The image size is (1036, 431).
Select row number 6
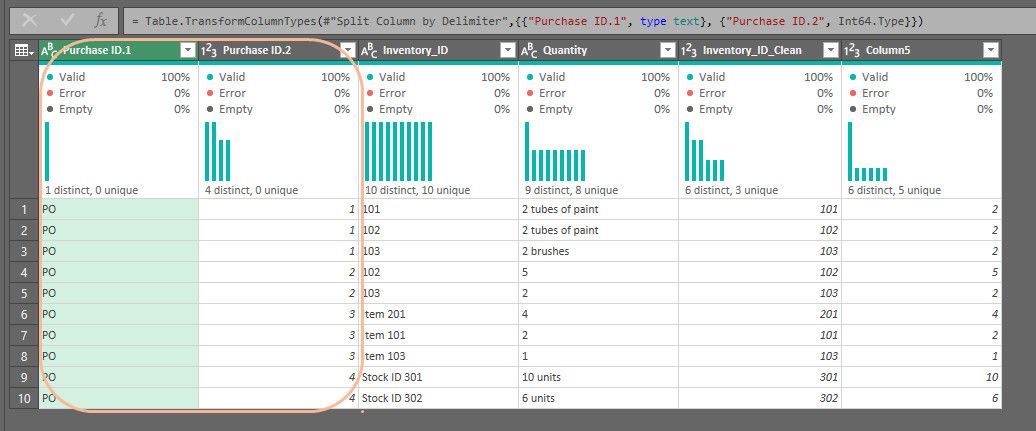coord(25,314)
